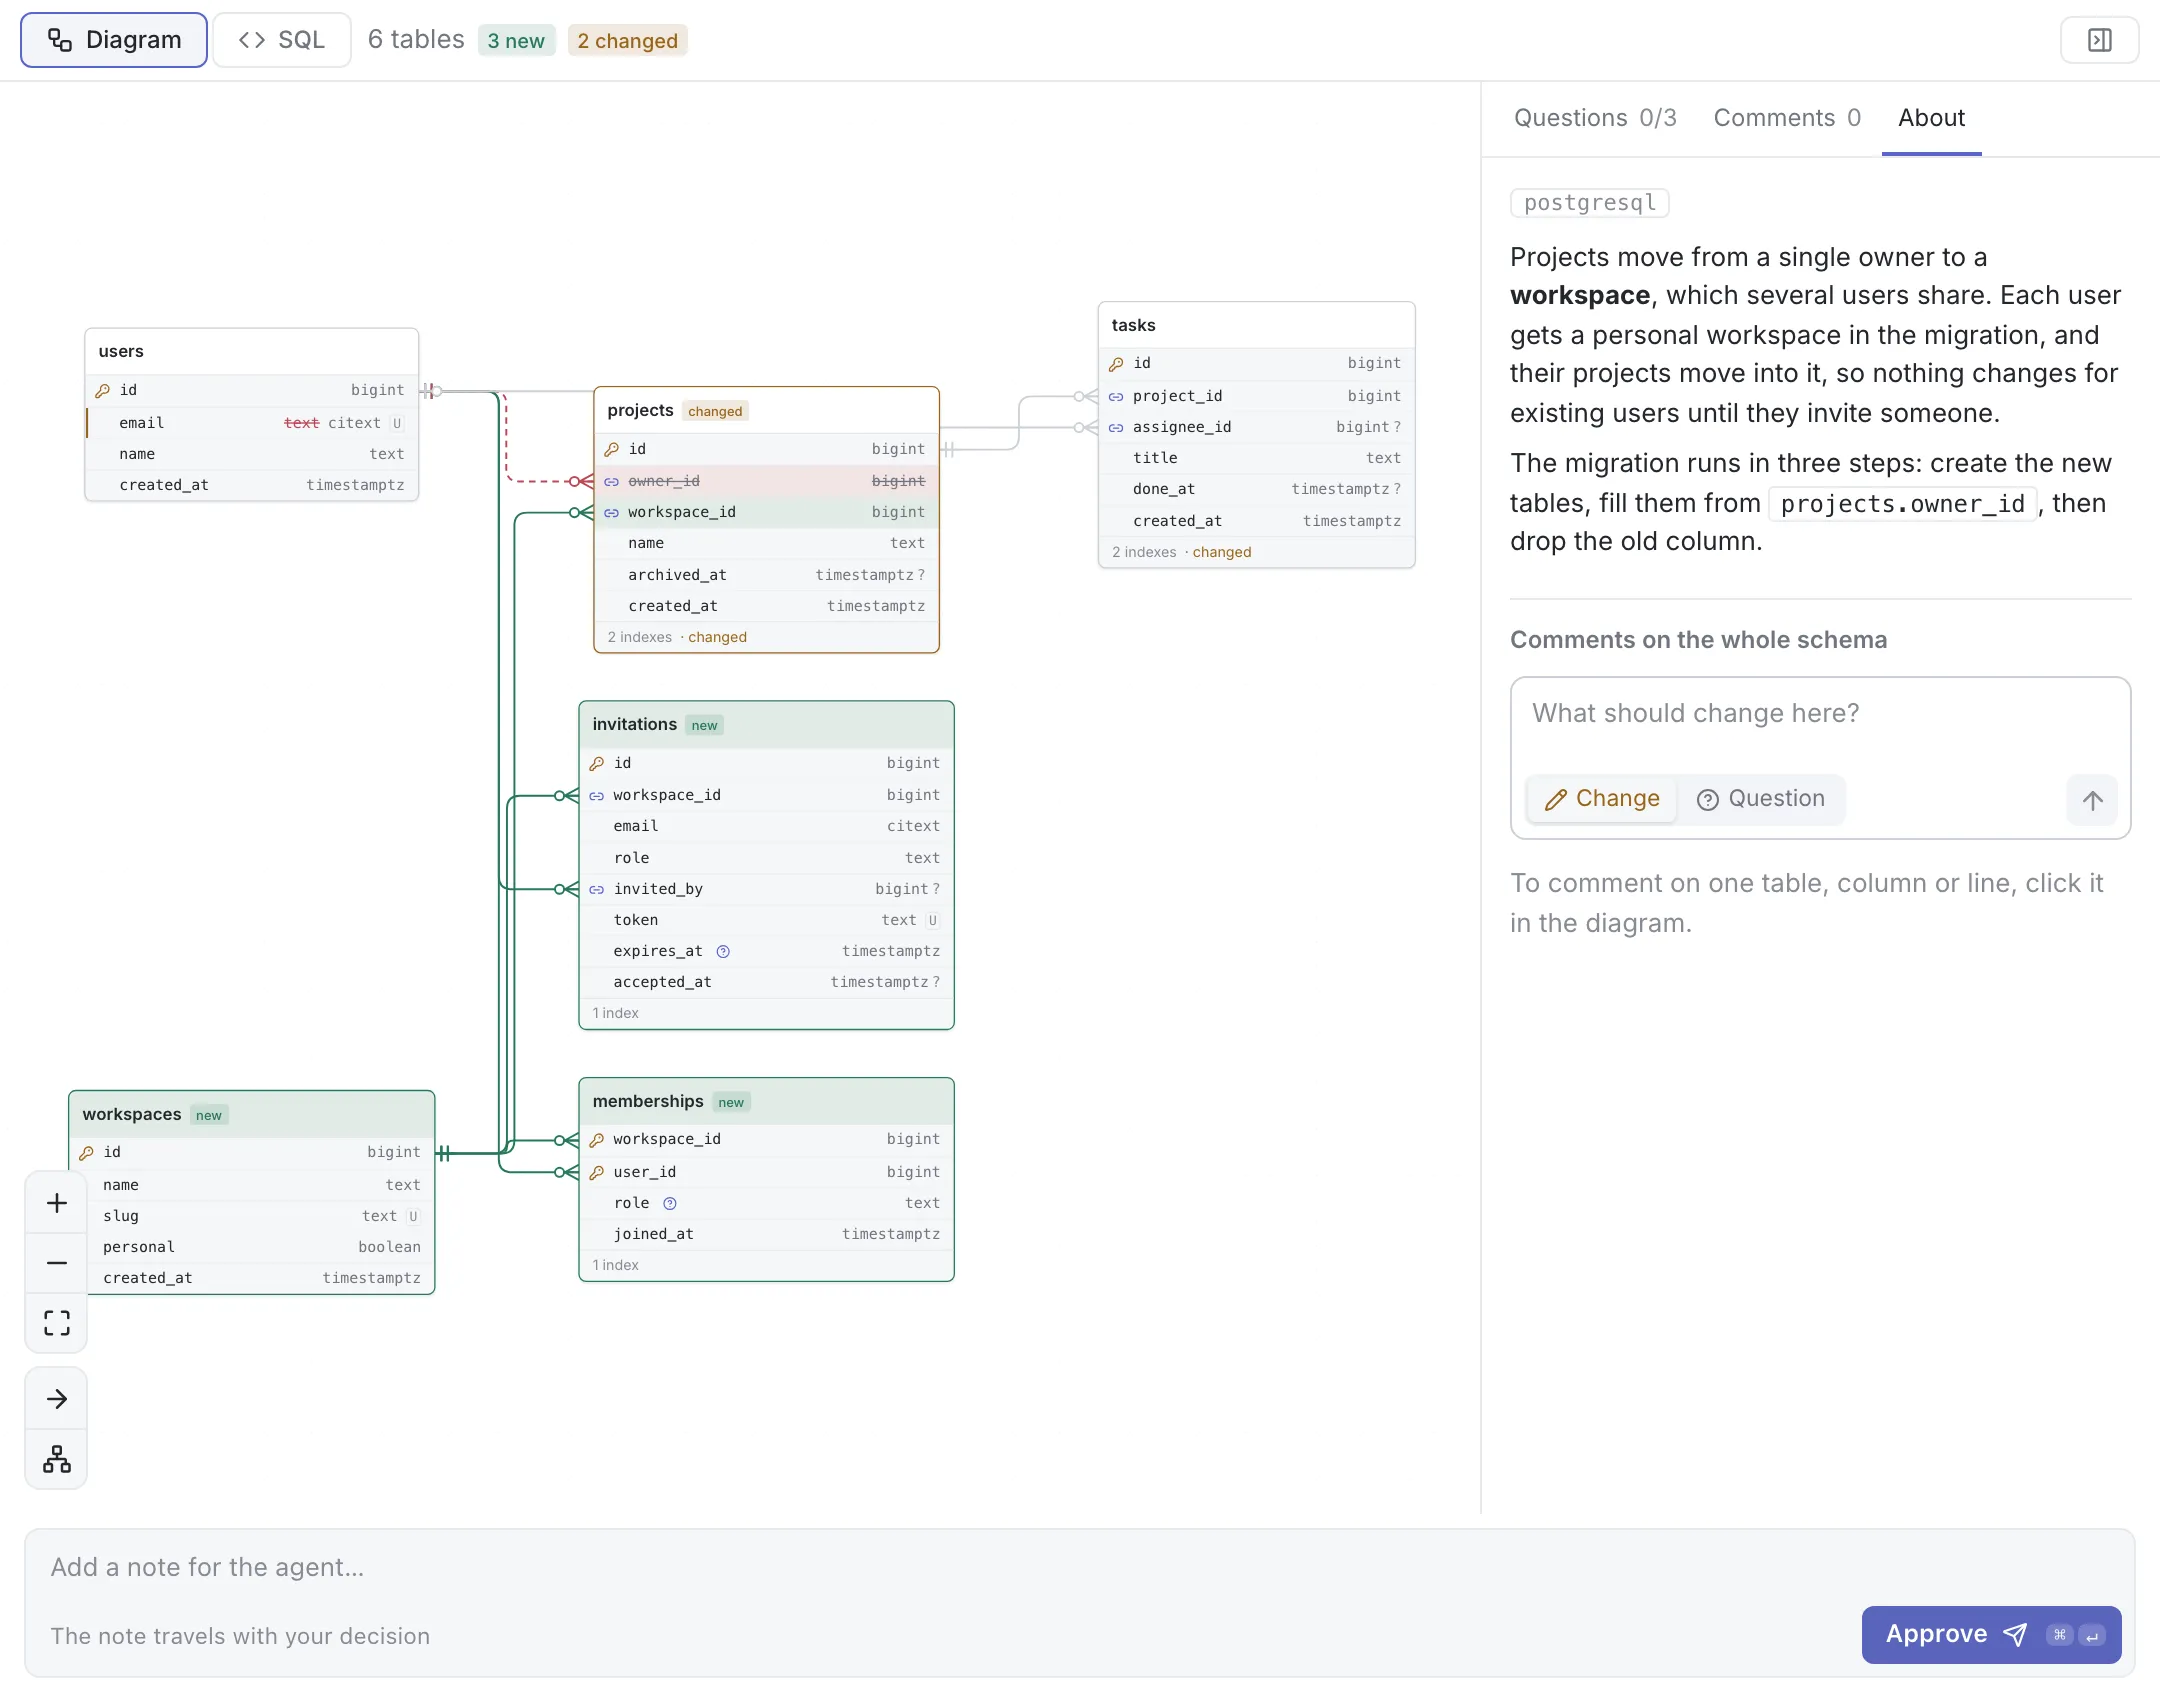2160x1702 pixels.
Task: Click the tasks table header
Action: pyautogui.click(x=1257, y=325)
